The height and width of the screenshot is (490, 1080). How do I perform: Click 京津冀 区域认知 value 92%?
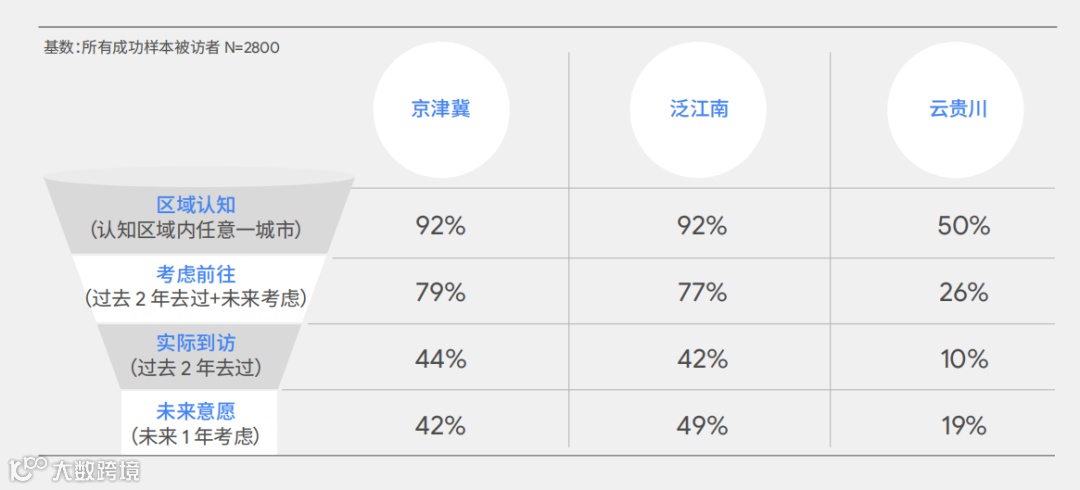(441, 226)
